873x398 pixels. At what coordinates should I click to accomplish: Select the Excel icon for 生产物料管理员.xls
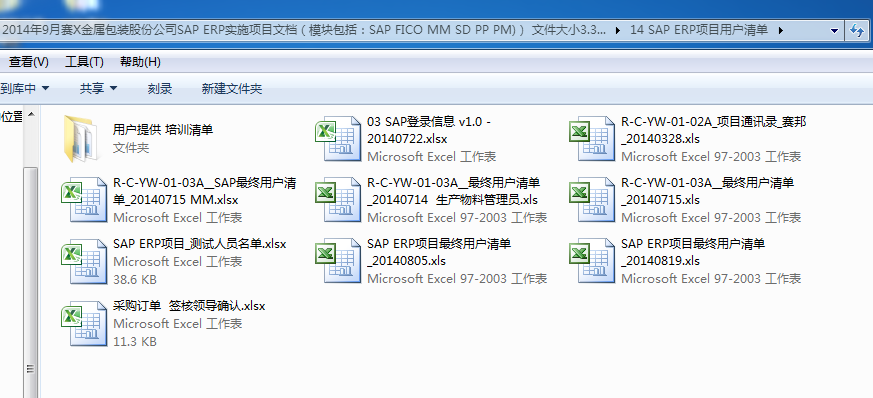click(338, 199)
